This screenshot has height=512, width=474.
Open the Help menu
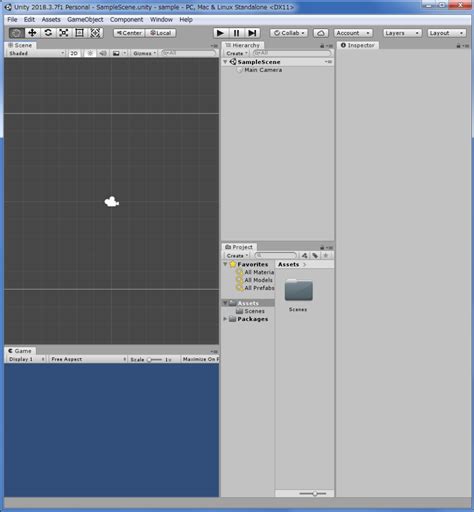click(186, 20)
